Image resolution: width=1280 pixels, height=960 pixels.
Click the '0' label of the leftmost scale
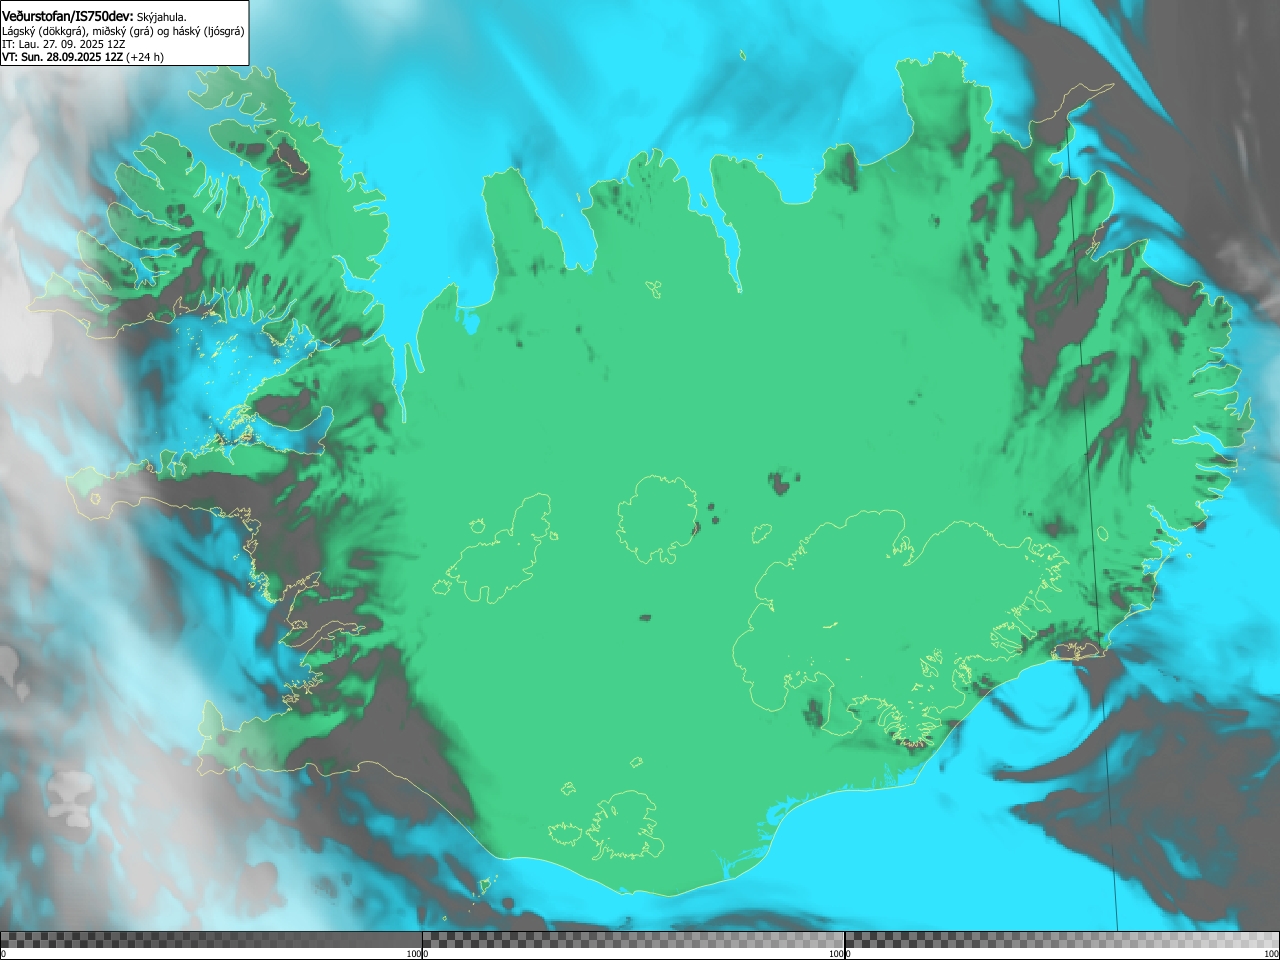tap(4, 954)
